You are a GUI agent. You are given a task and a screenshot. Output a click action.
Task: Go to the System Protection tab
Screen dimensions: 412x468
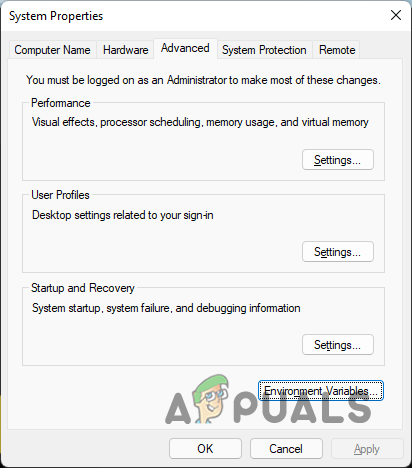click(x=264, y=50)
